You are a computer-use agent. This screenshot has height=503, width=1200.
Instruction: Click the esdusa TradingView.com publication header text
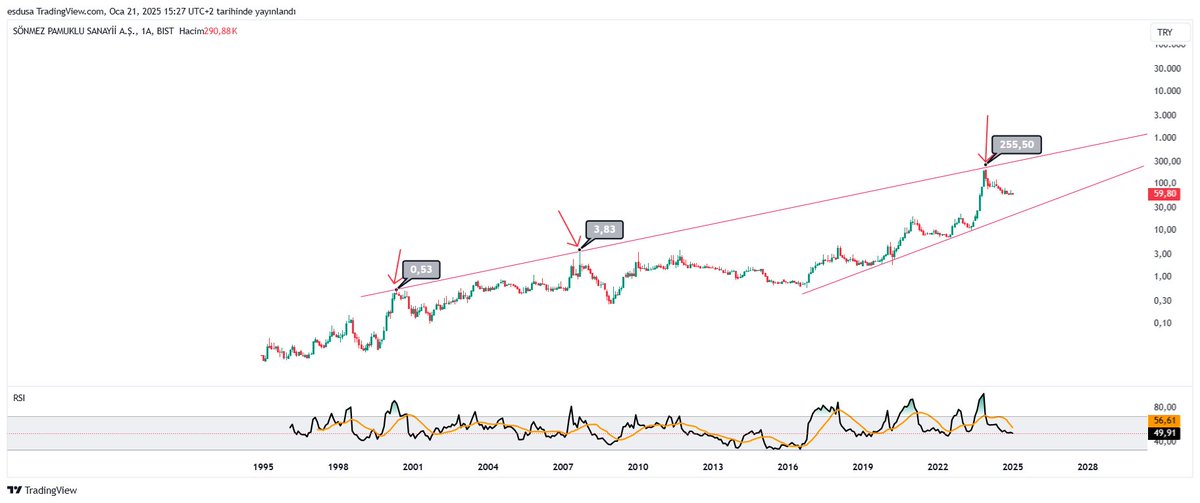(x=152, y=11)
